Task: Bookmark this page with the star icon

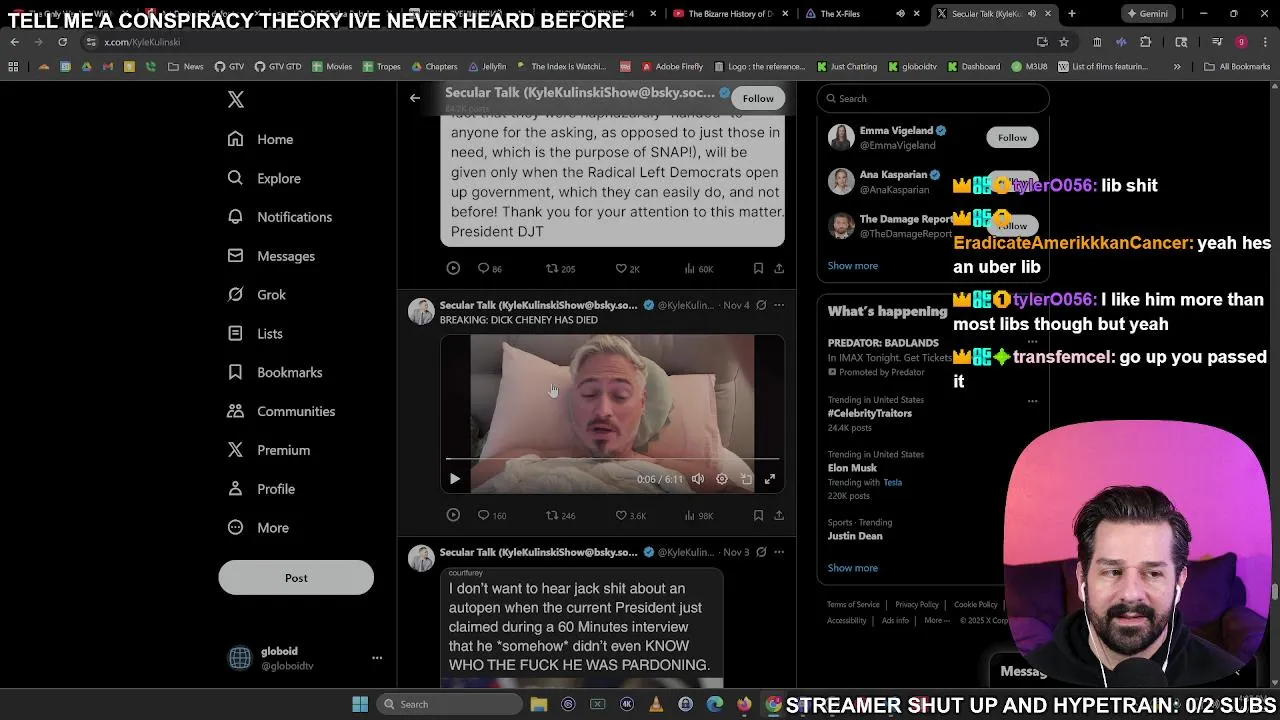Action: [x=1064, y=42]
